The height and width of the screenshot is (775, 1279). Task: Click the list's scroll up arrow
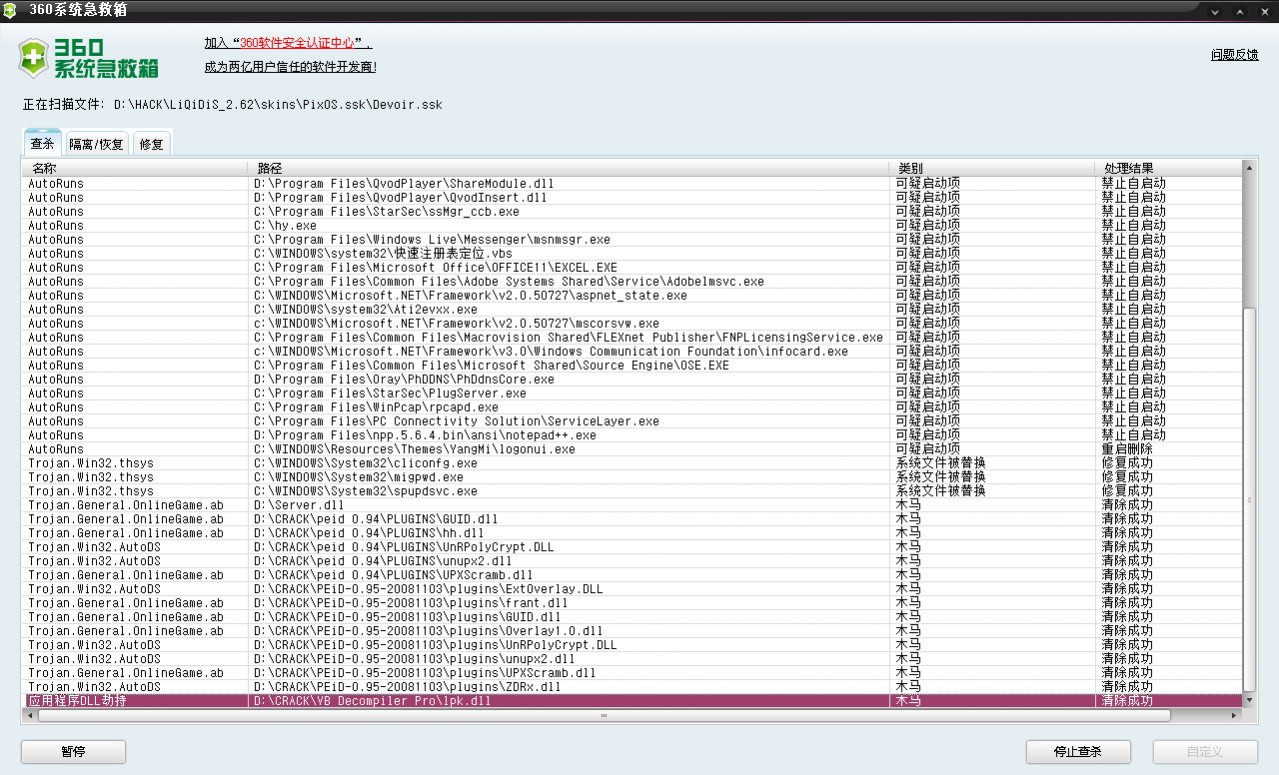(x=1249, y=168)
